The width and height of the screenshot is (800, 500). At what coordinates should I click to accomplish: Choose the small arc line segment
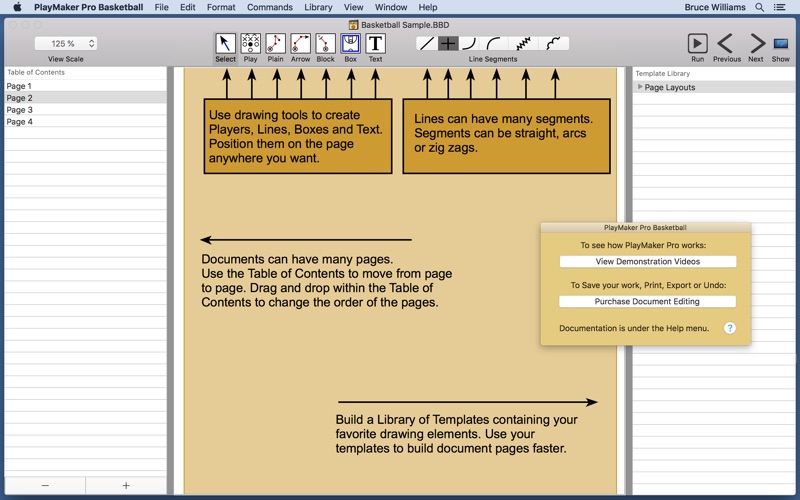pyautogui.click(x=470, y=44)
